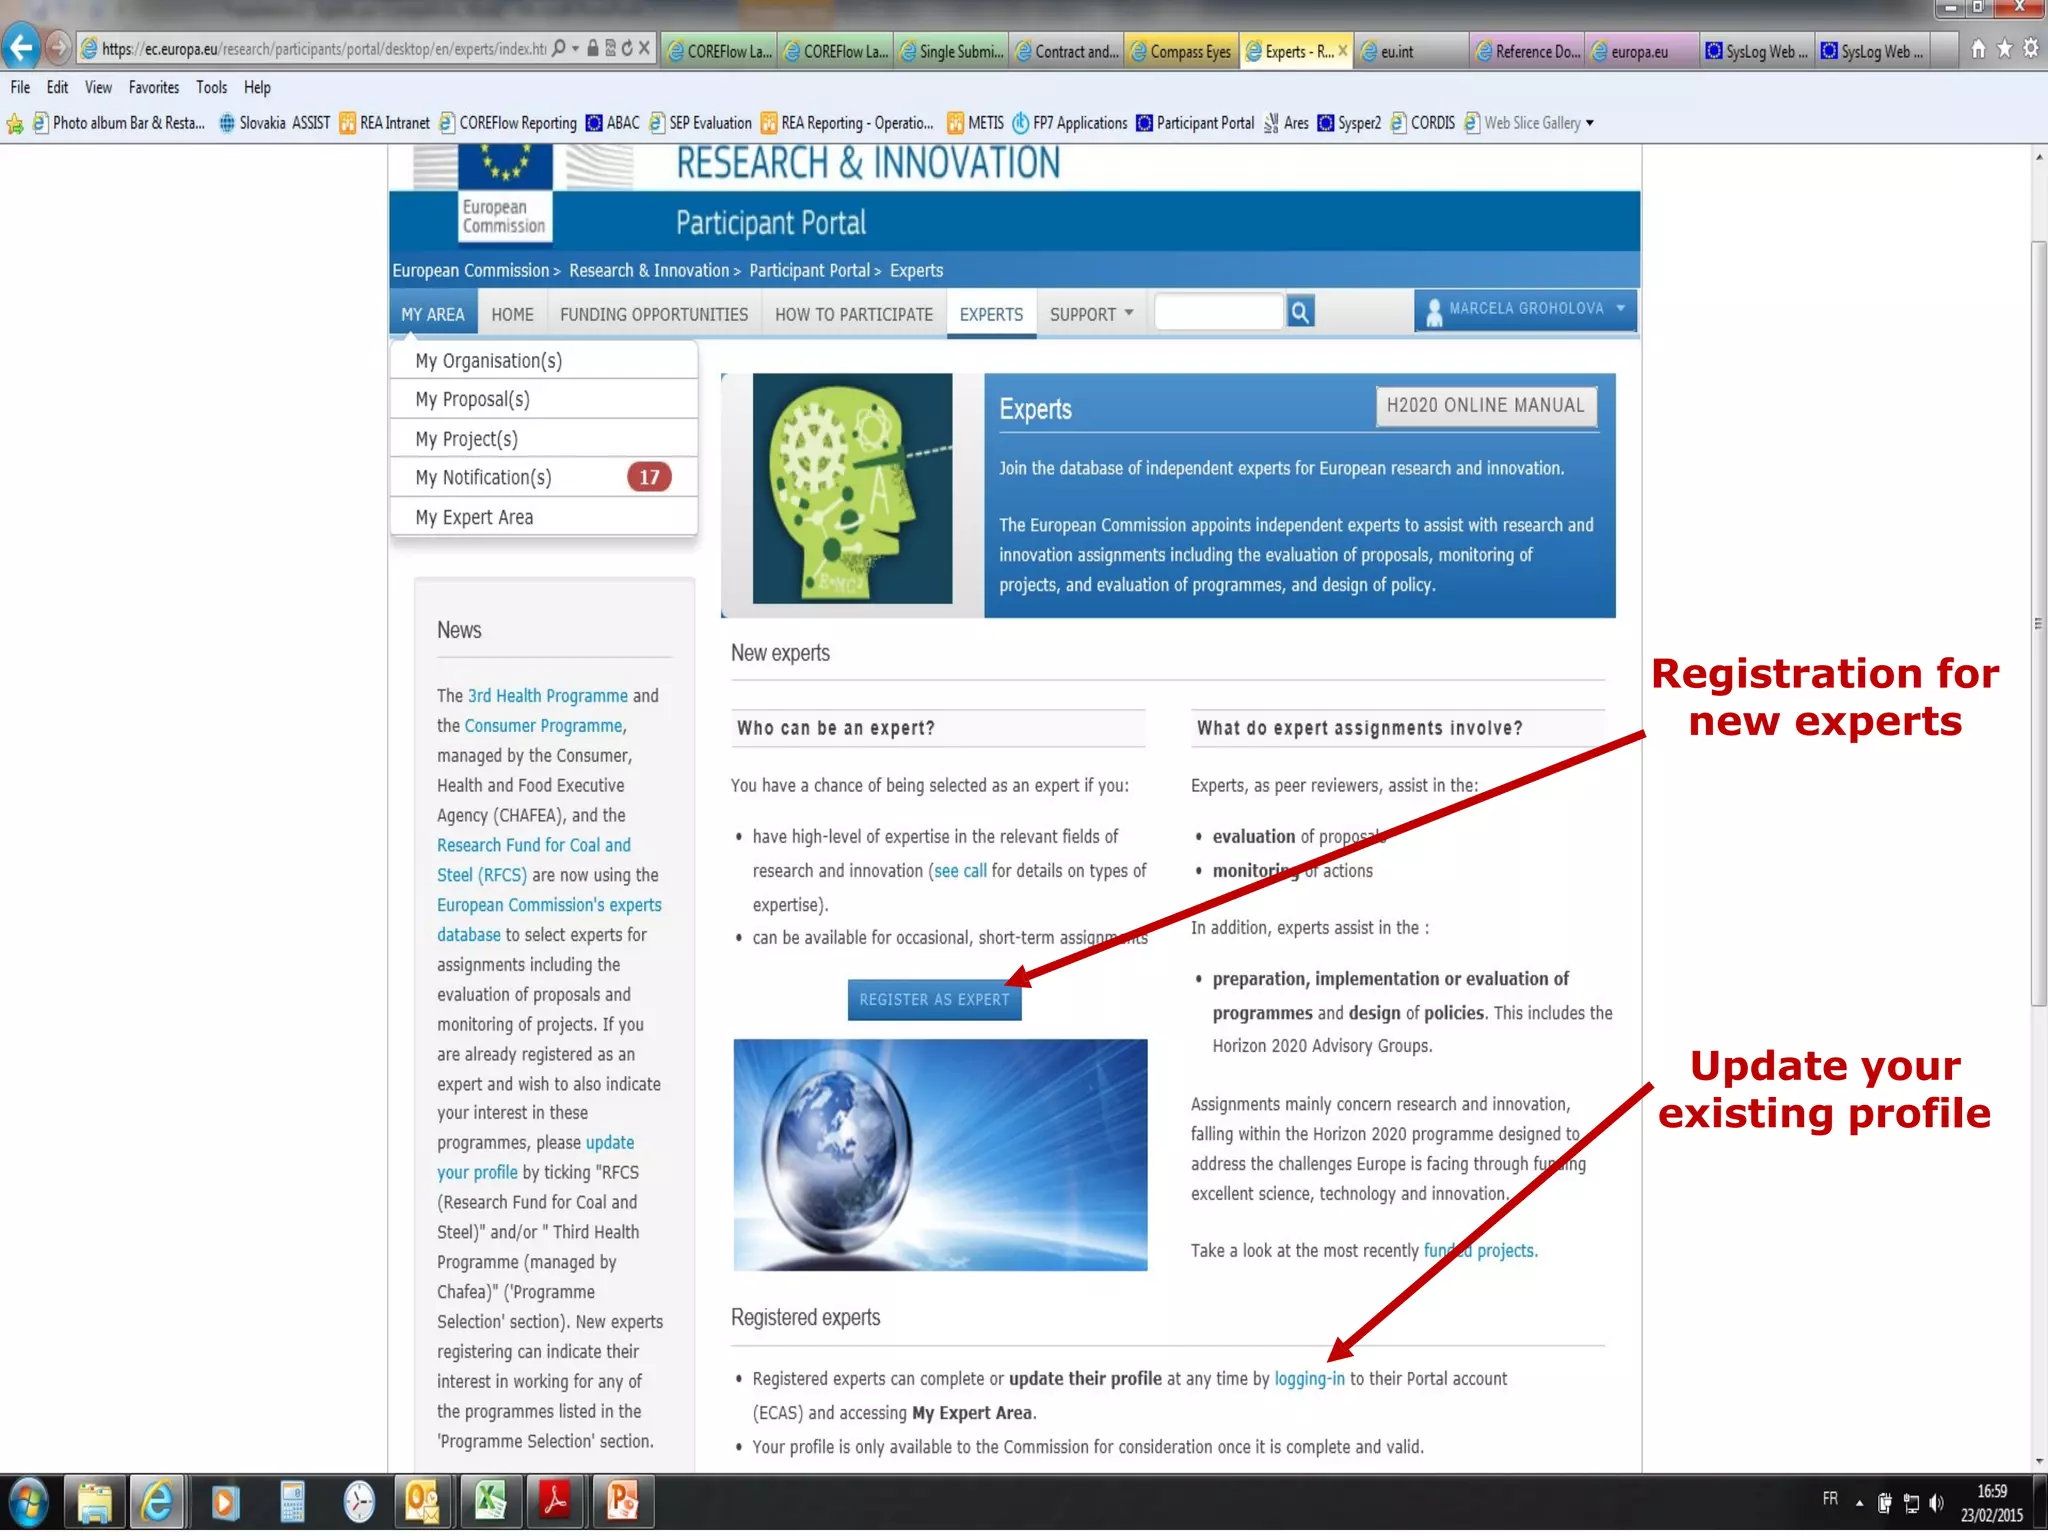The image size is (2048, 1536).
Task: Open the H2020 ONLINE MANUAL button
Action: tap(1485, 406)
